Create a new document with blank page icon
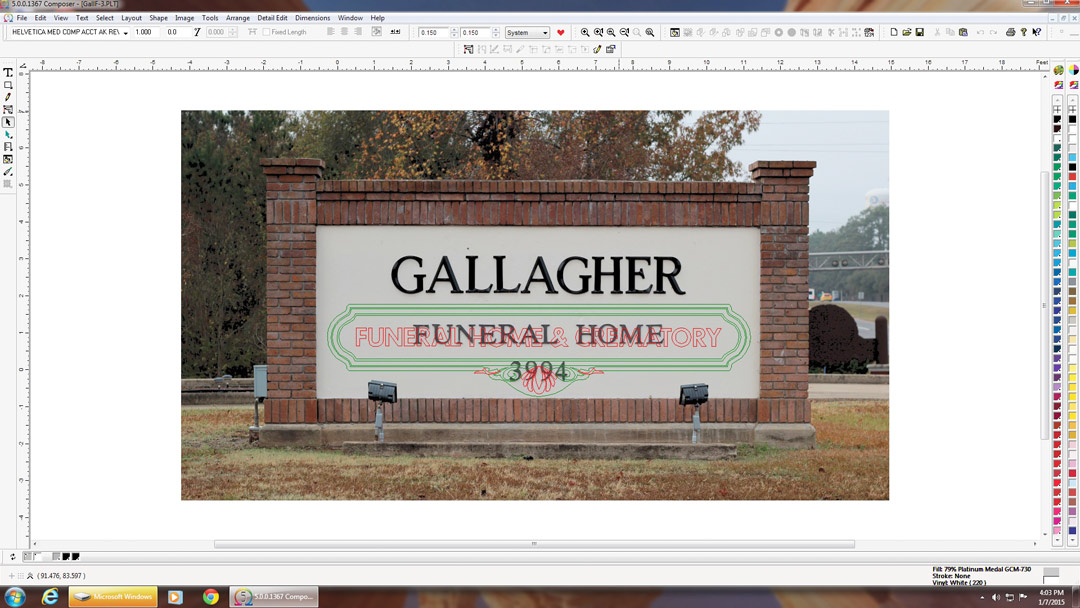Screen dimensions: 1080x608 [x=893, y=32]
